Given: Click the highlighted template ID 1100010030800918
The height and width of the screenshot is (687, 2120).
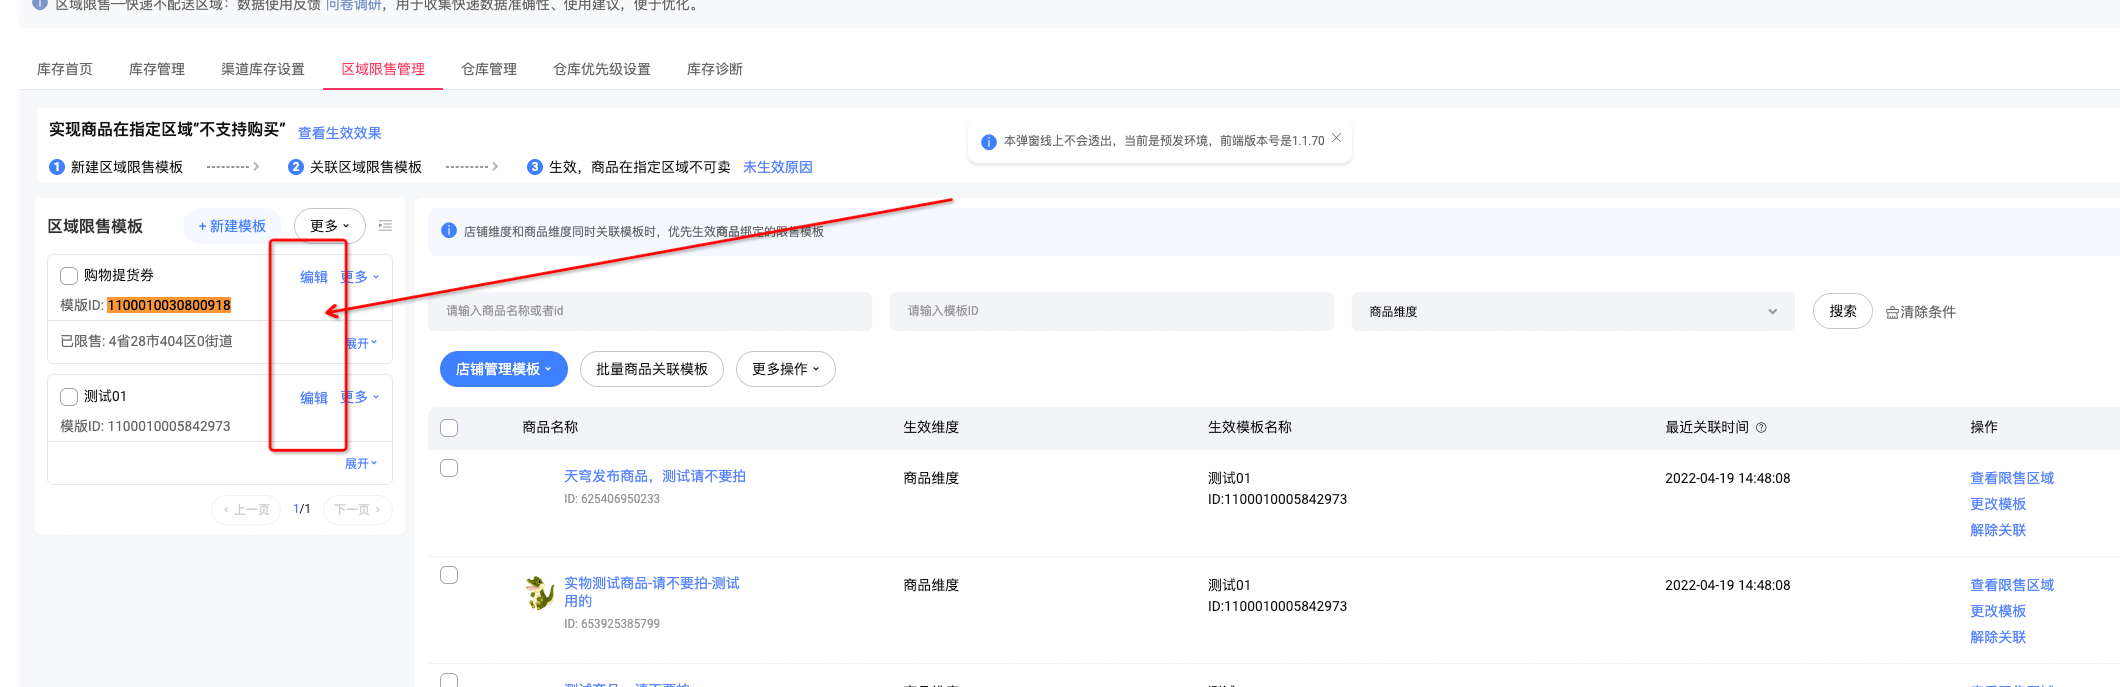Looking at the screenshot, I should [x=169, y=305].
